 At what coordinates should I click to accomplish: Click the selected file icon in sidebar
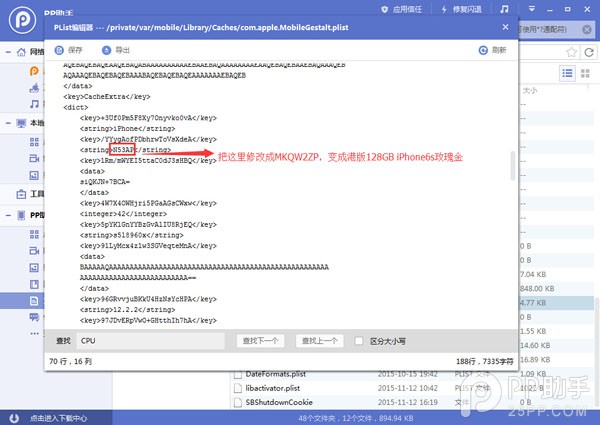34,301
